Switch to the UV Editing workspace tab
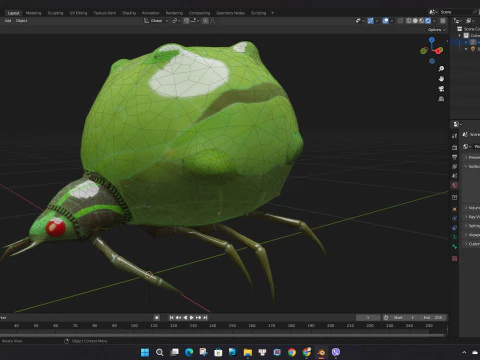This screenshot has height=360, width=480. 78,13
